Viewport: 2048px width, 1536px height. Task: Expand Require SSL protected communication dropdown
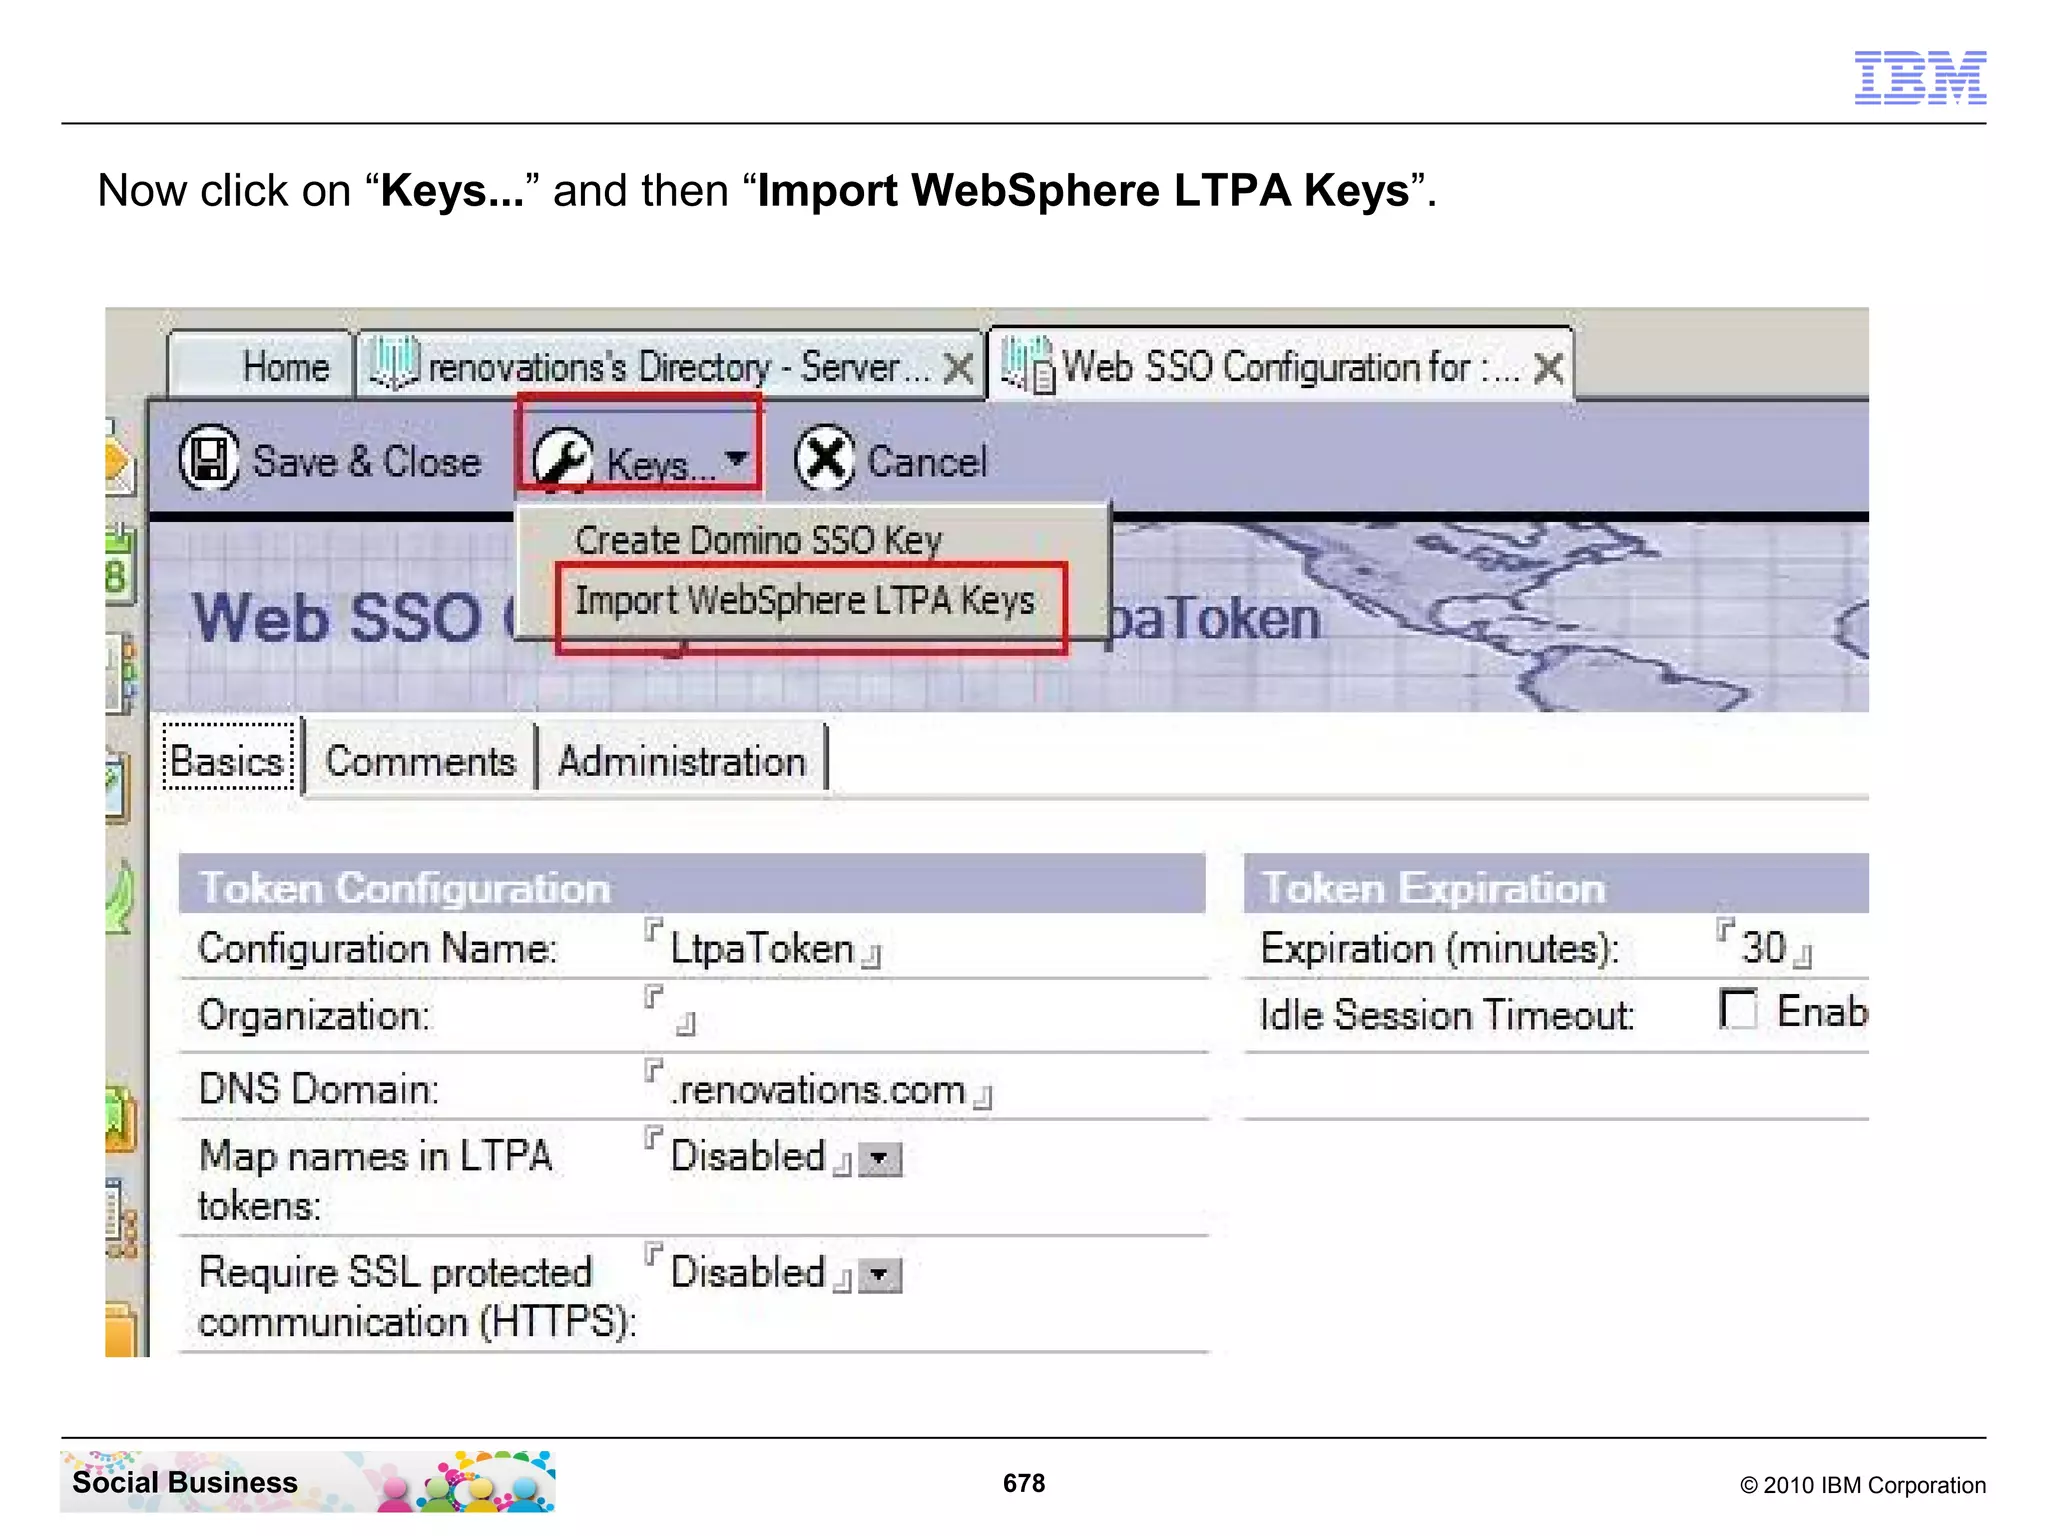(880, 1276)
